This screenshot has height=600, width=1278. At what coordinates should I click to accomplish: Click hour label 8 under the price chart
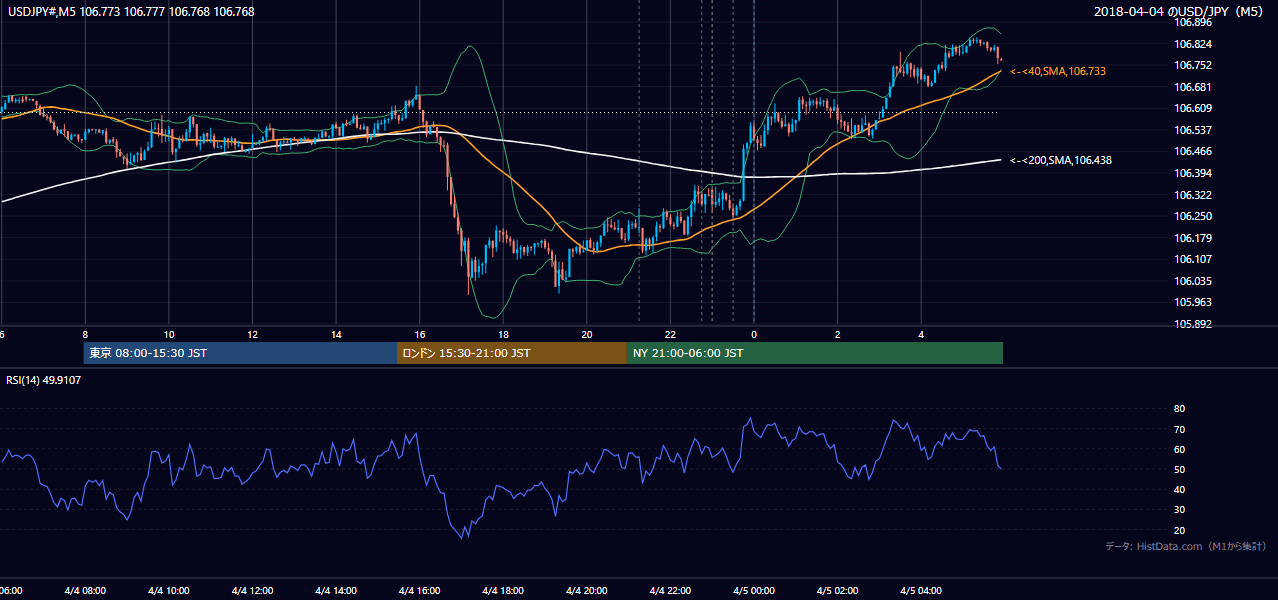pyautogui.click(x=85, y=335)
